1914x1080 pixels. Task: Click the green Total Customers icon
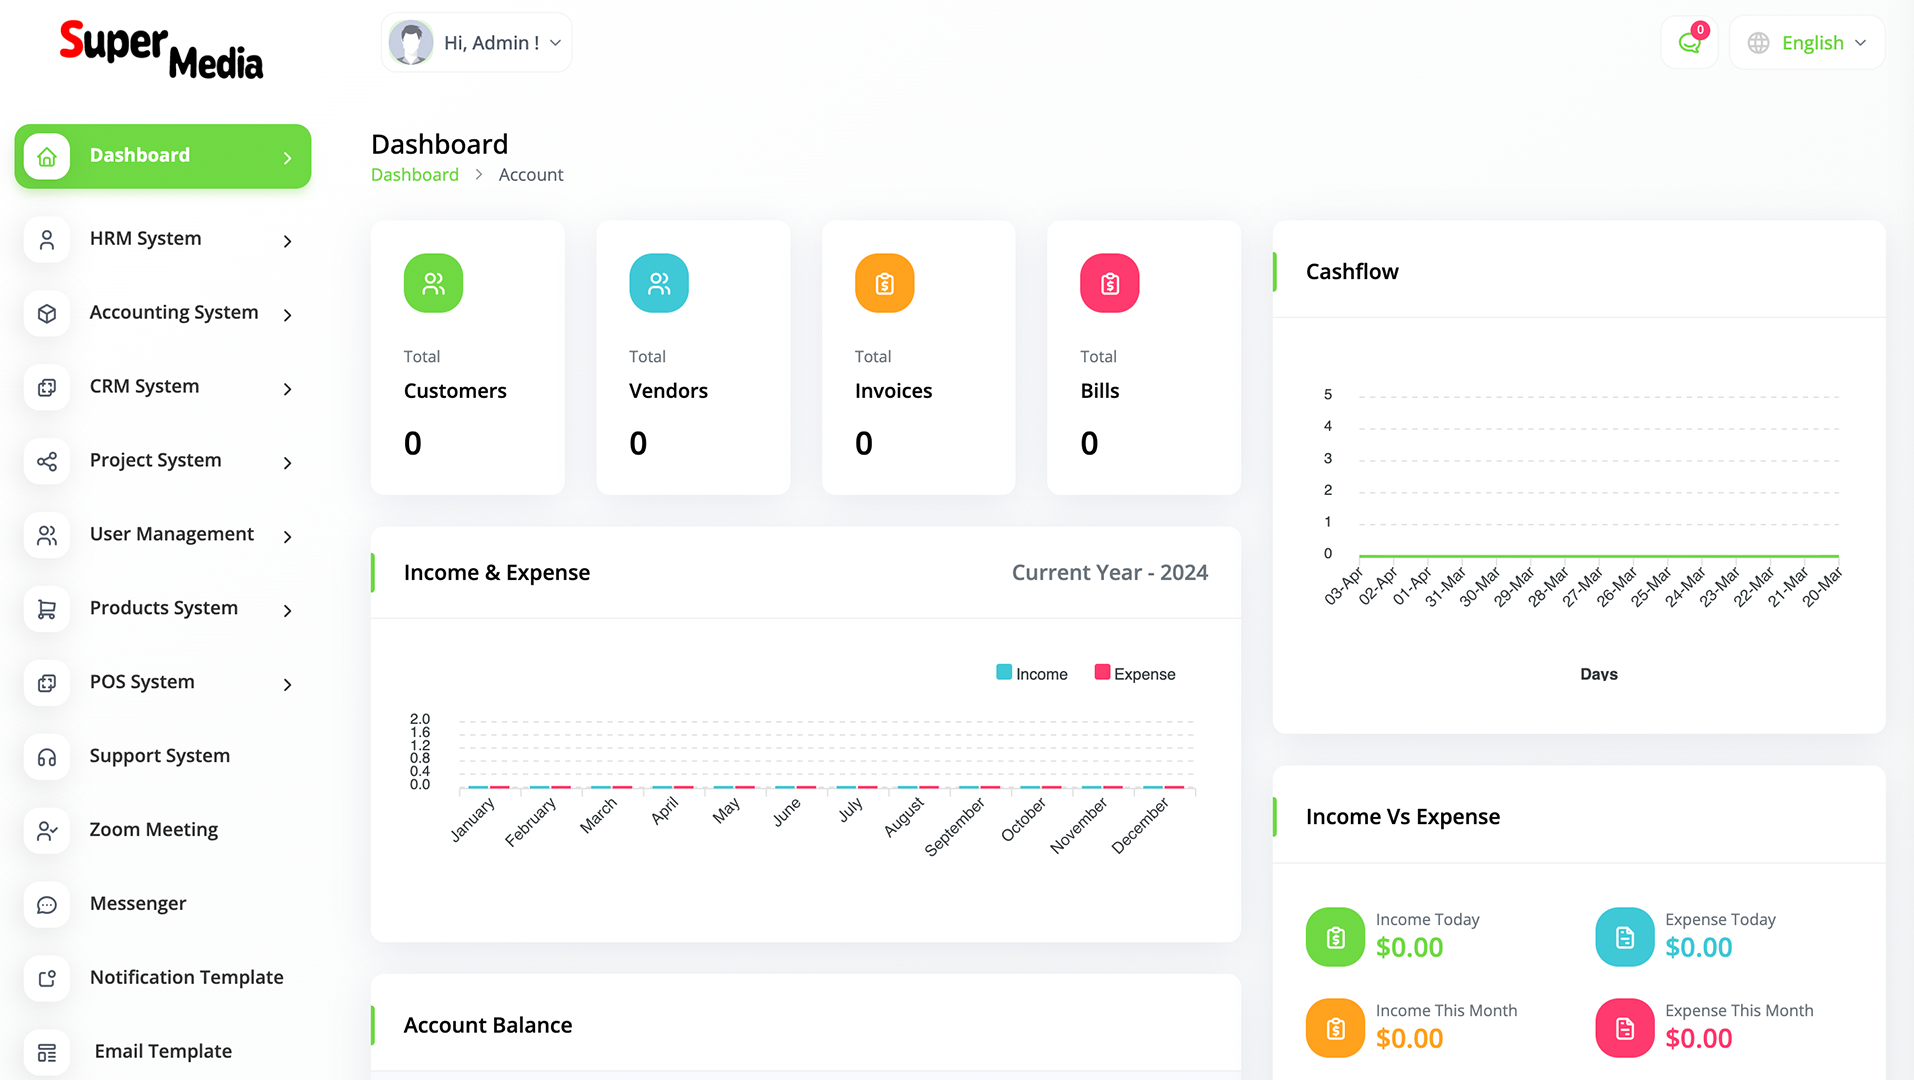433,283
